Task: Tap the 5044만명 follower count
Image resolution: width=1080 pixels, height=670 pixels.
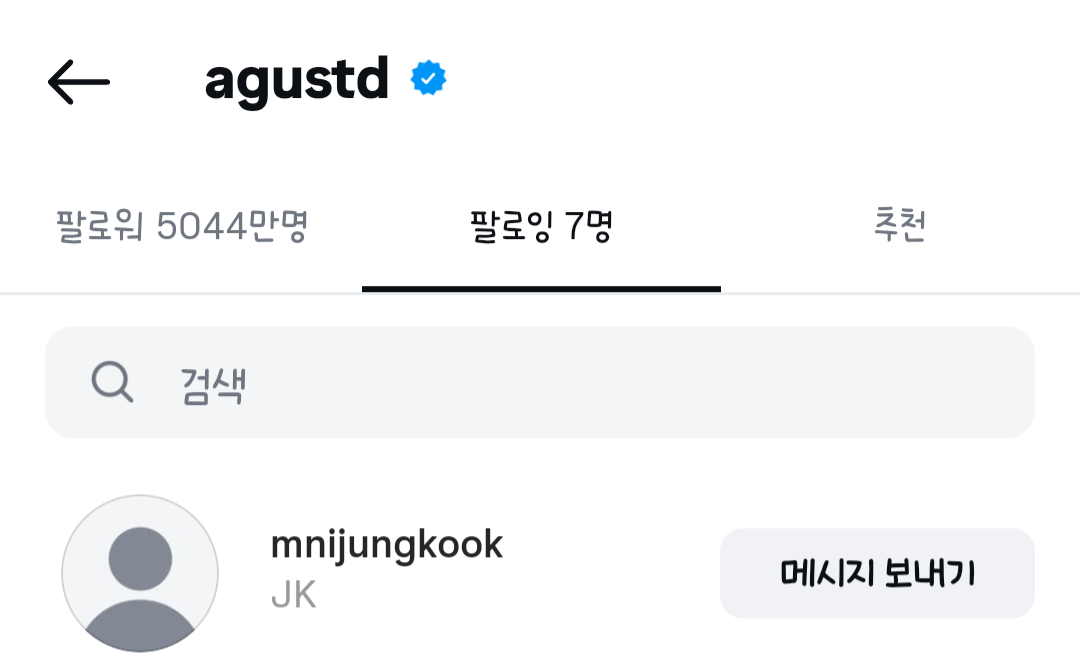Action: click(x=232, y=227)
